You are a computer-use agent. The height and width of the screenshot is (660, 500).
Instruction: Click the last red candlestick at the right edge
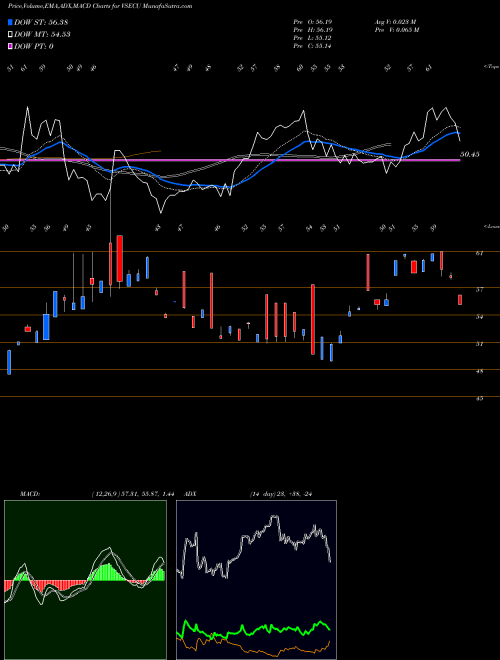tap(460, 299)
